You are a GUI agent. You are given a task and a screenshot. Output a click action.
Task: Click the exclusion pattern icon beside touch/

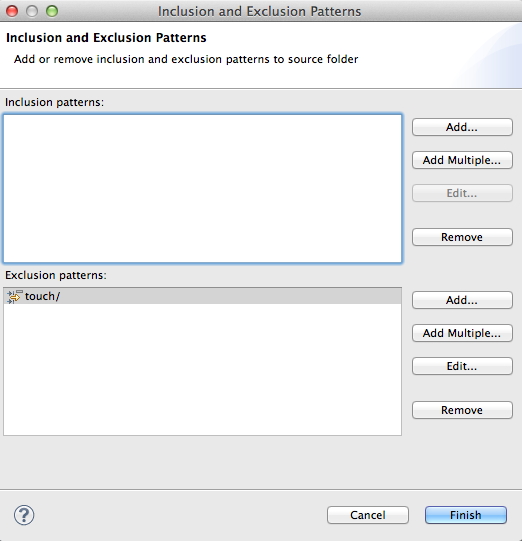(14, 297)
